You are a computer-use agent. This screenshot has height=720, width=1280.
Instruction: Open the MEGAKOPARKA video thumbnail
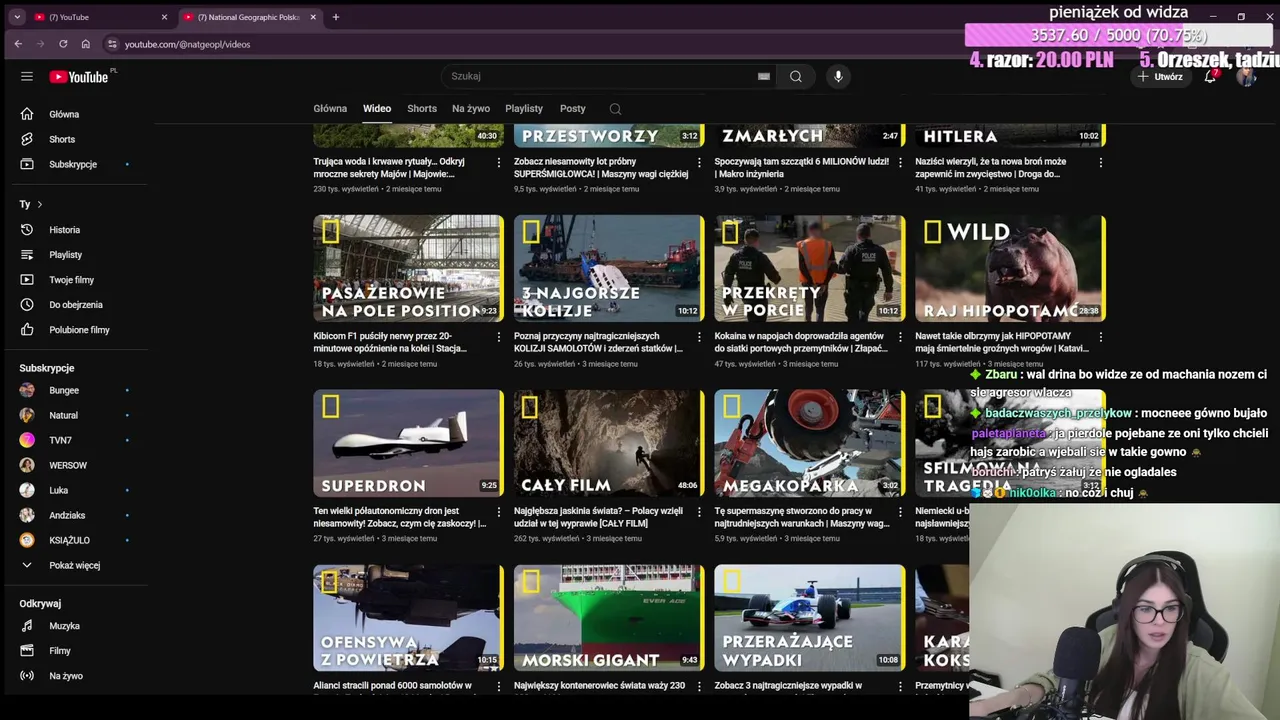(810, 443)
